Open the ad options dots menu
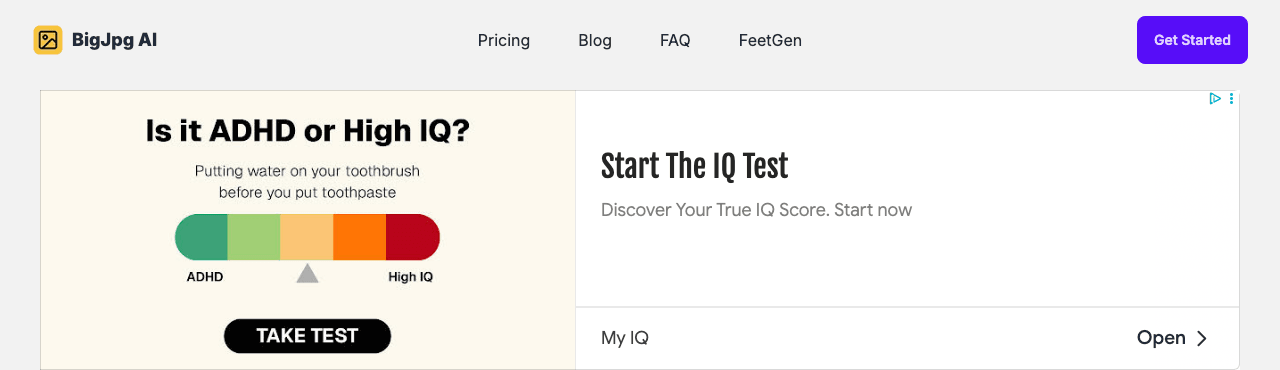 click(1231, 99)
